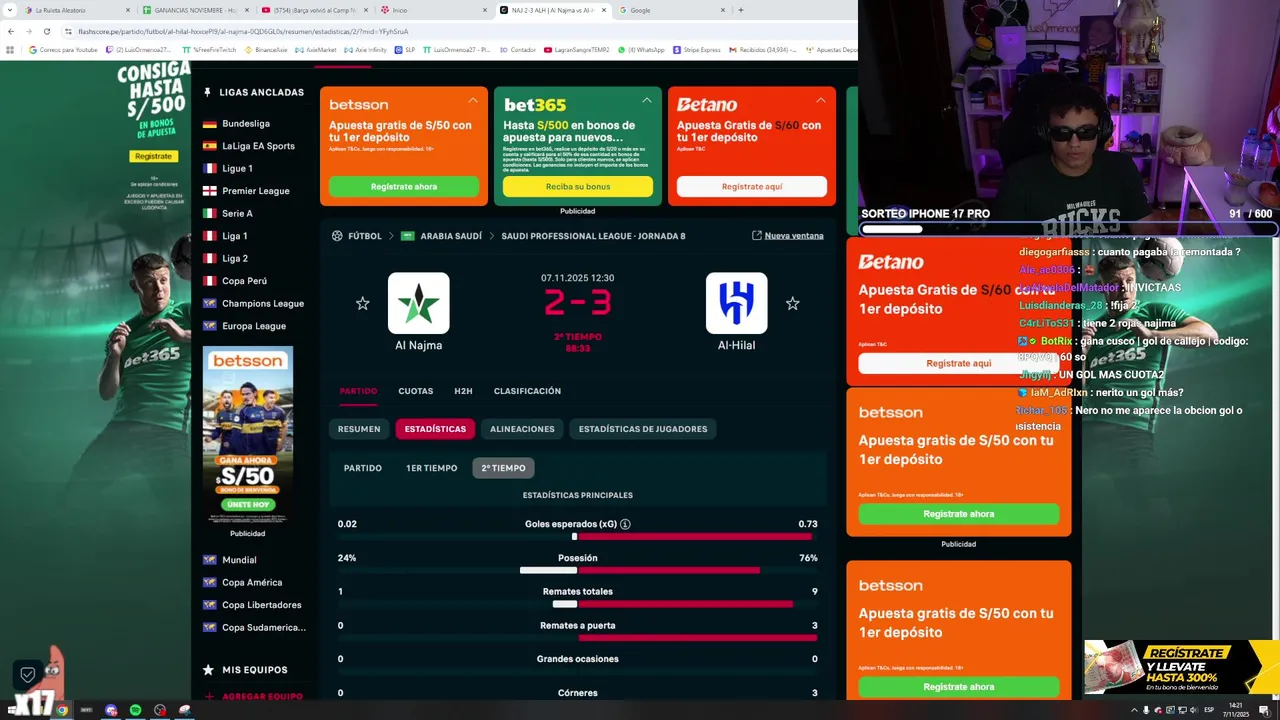The width and height of the screenshot is (1280, 720).
Task: Click betsson Regístrate ahora green button
Action: (x=404, y=187)
